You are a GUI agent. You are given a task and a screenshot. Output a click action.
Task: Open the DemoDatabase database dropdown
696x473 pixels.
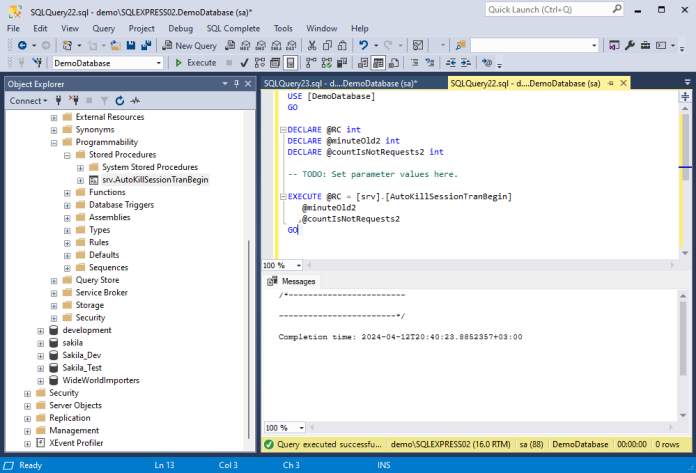(x=158, y=62)
